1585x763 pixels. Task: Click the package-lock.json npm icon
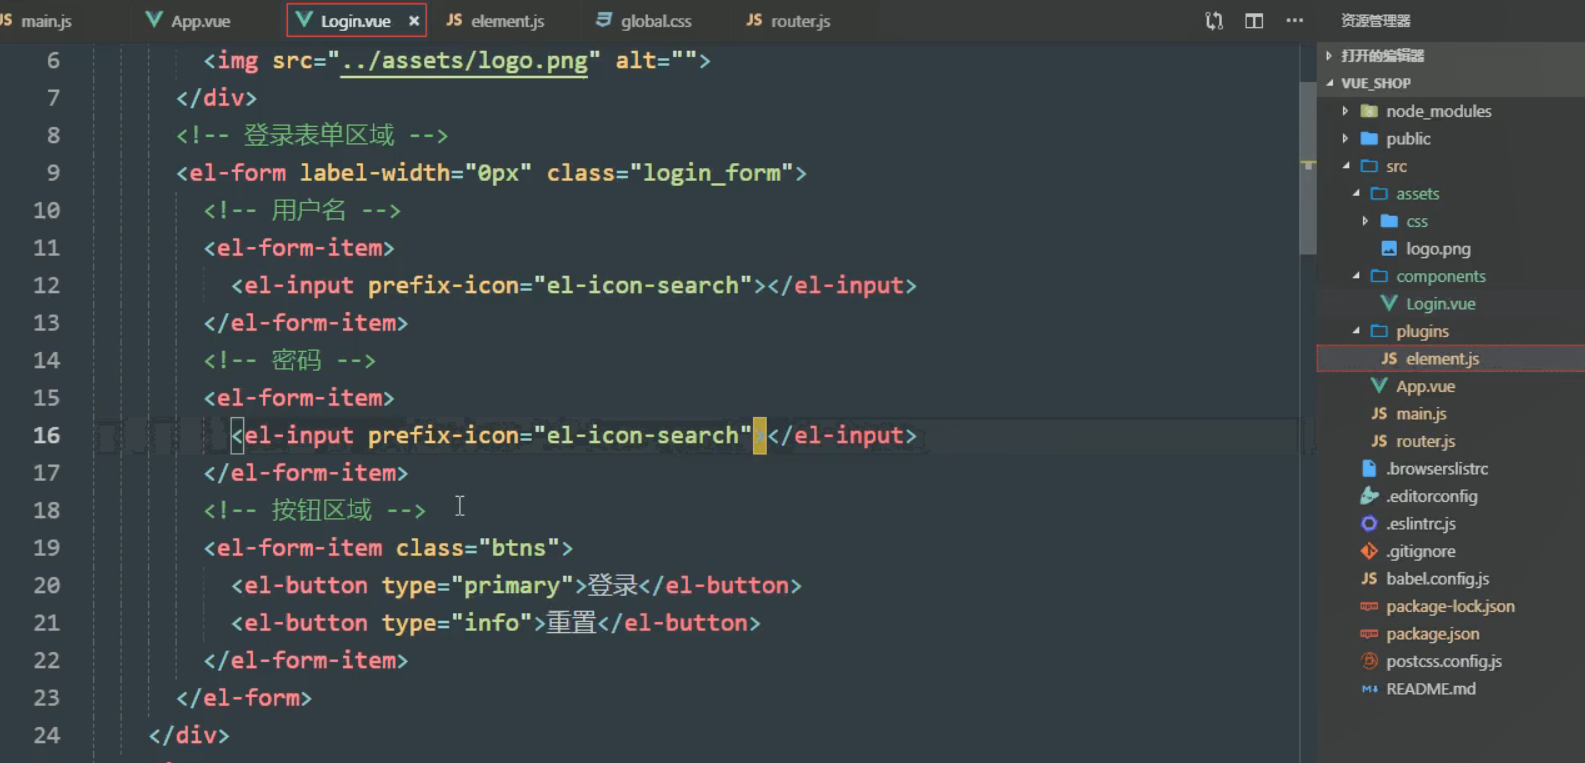pos(1369,606)
